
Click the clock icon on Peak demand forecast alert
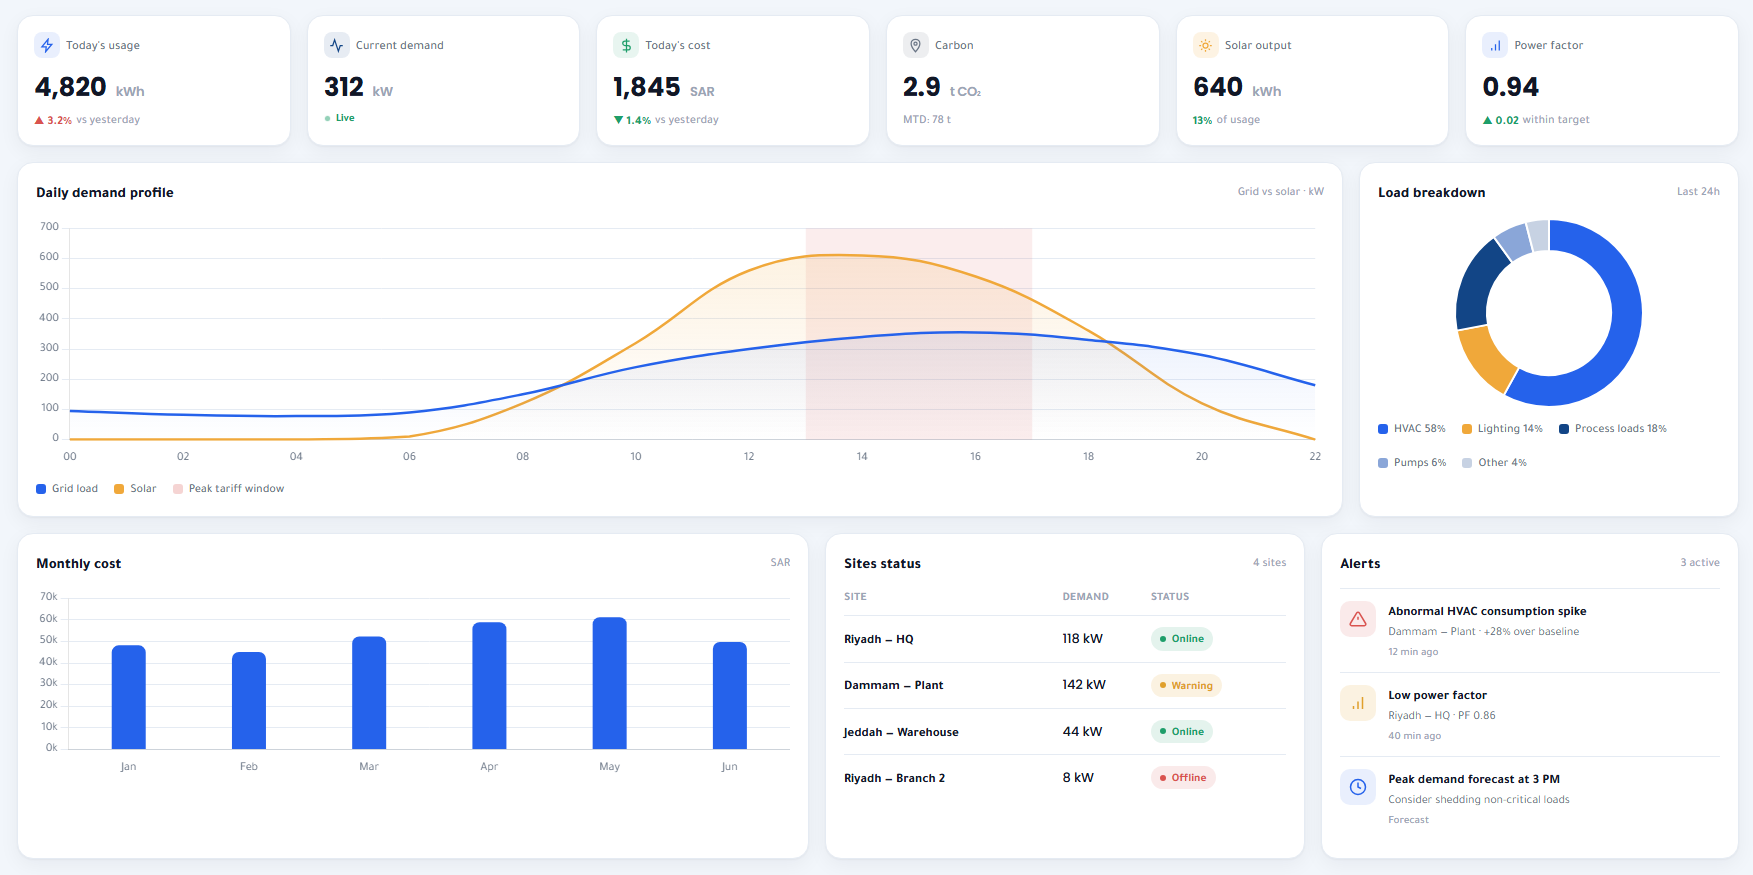click(1358, 787)
